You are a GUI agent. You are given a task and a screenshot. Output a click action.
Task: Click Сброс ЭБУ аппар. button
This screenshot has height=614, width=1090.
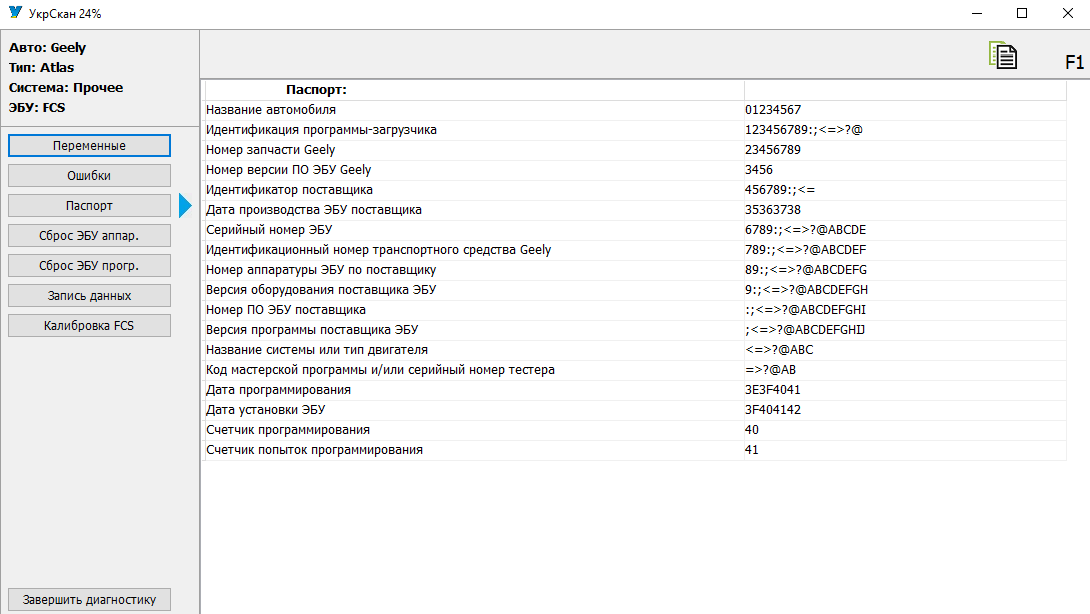[89, 235]
